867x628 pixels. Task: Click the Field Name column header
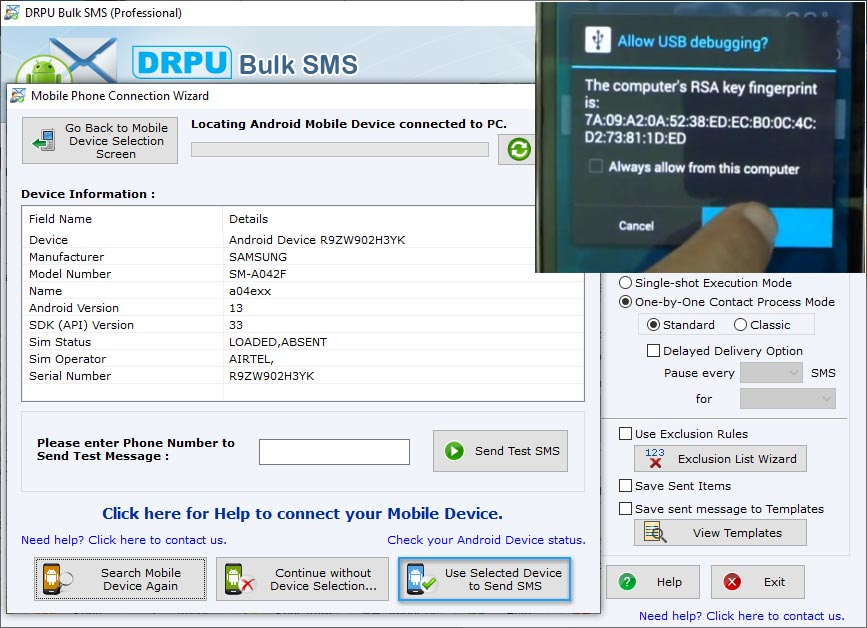pos(60,219)
